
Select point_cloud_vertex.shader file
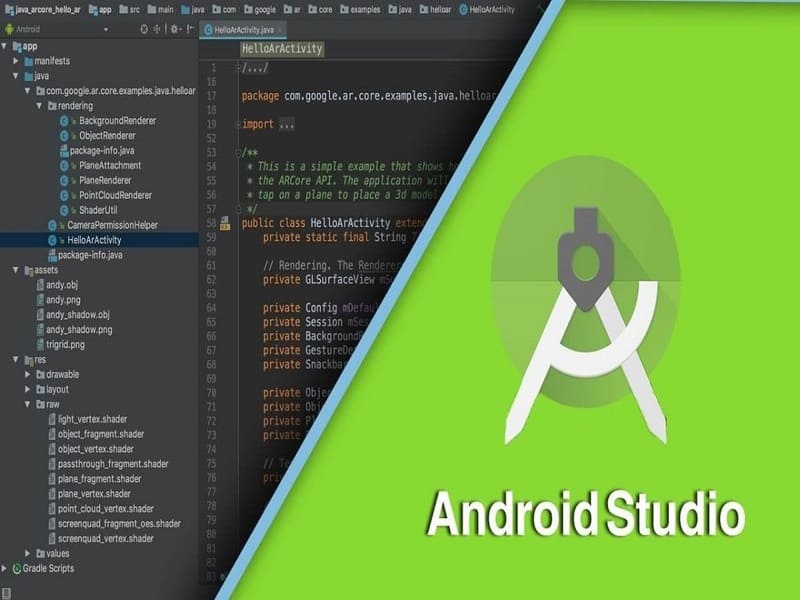(x=101, y=509)
